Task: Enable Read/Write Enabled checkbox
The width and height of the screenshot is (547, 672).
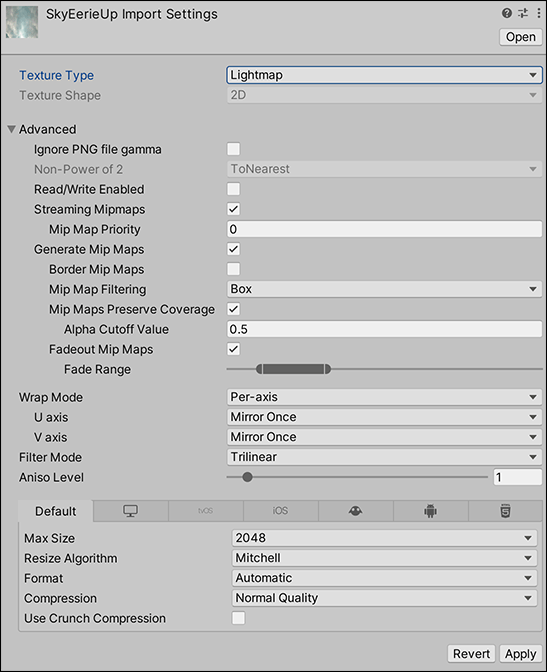Action: [x=234, y=189]
